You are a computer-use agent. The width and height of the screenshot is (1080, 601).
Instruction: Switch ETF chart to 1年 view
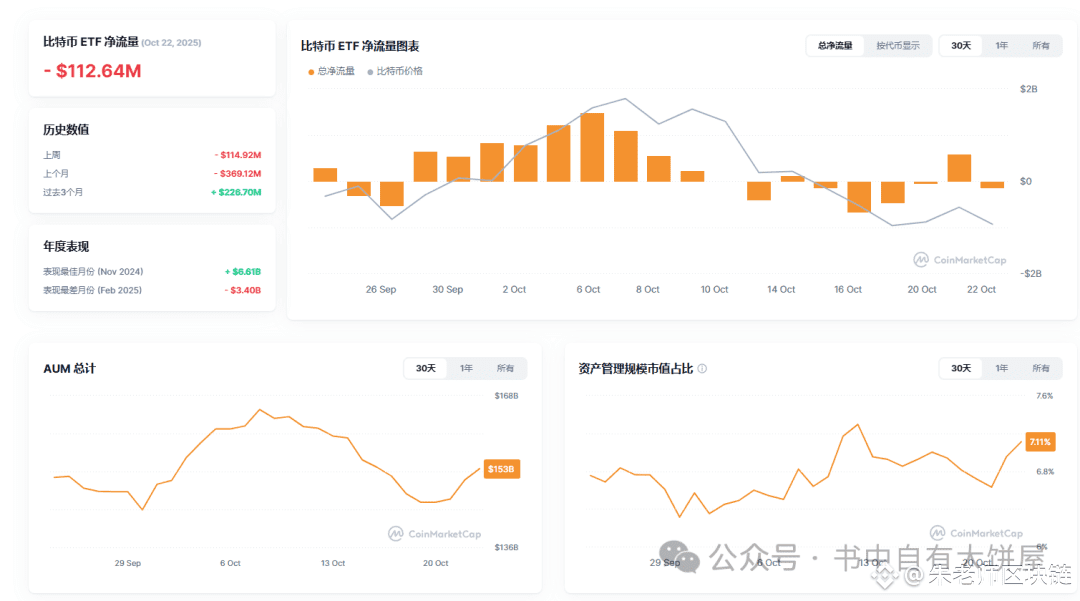1000,46
